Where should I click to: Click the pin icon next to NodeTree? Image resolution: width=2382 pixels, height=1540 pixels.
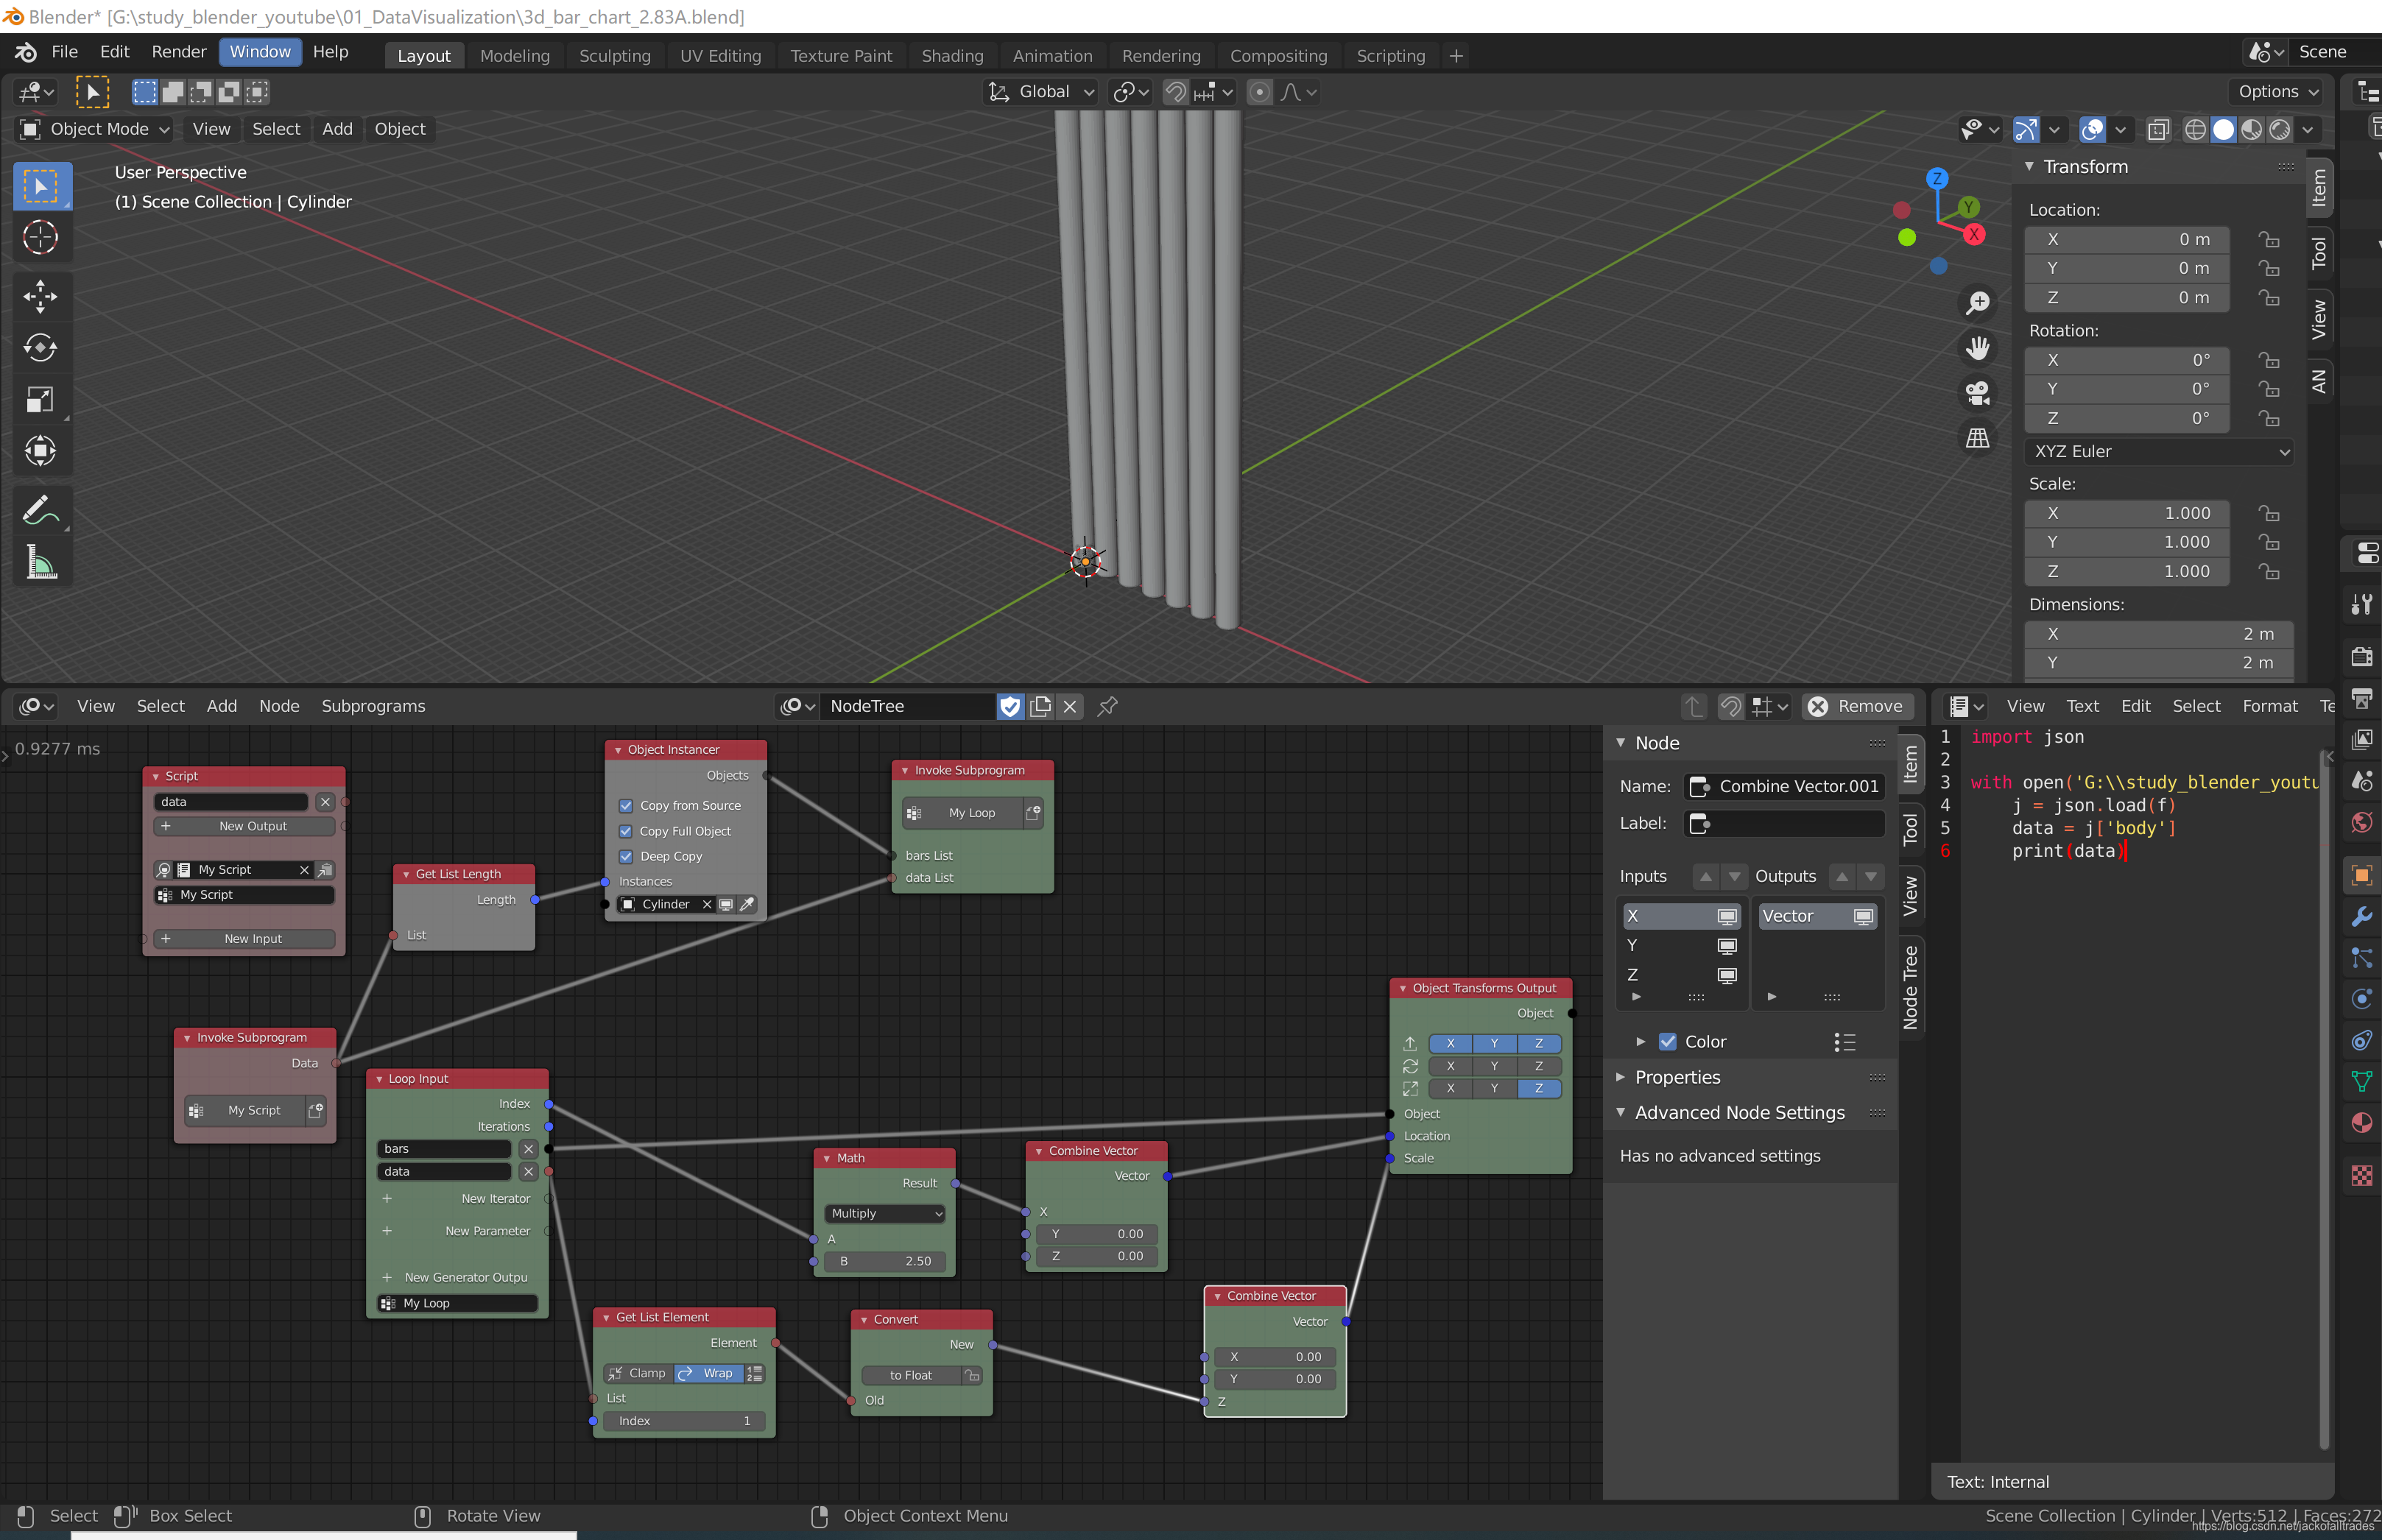[1107, 706]
